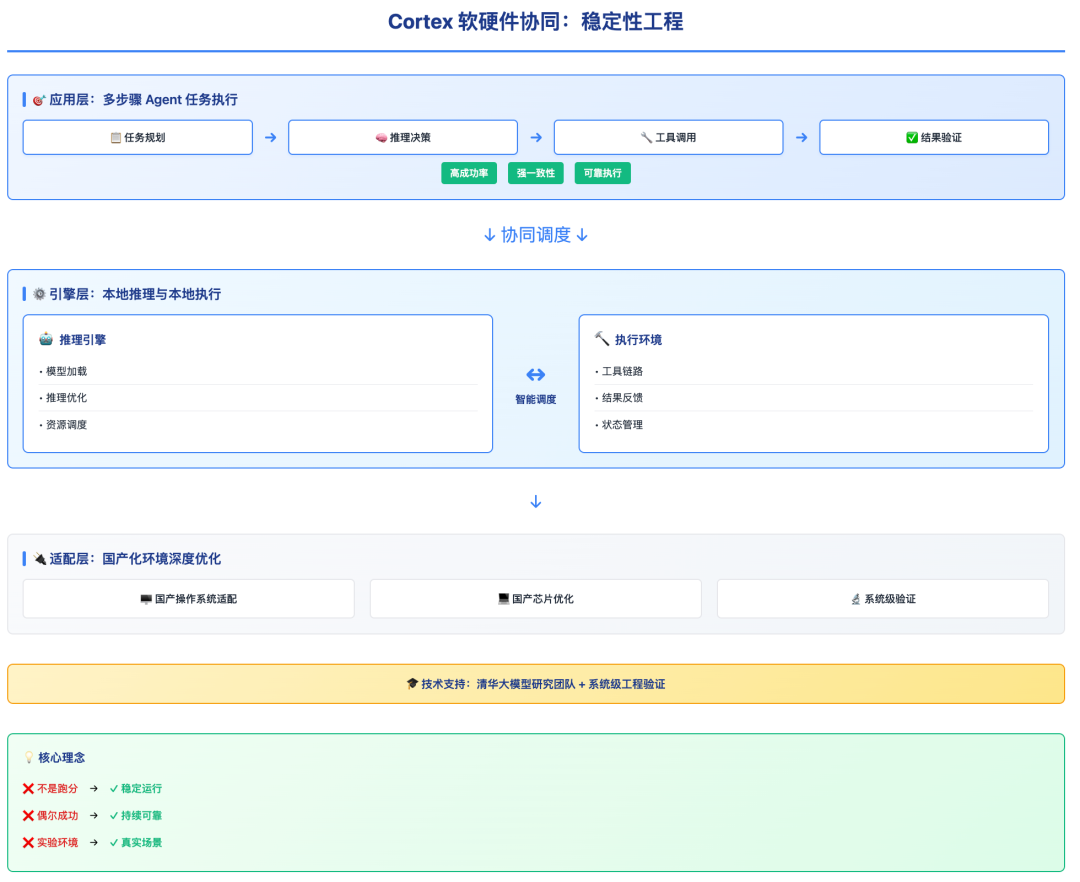Click the double-arrow icon above 智能调度
This screenshot has height=882, width=1080.
[536, 375]
